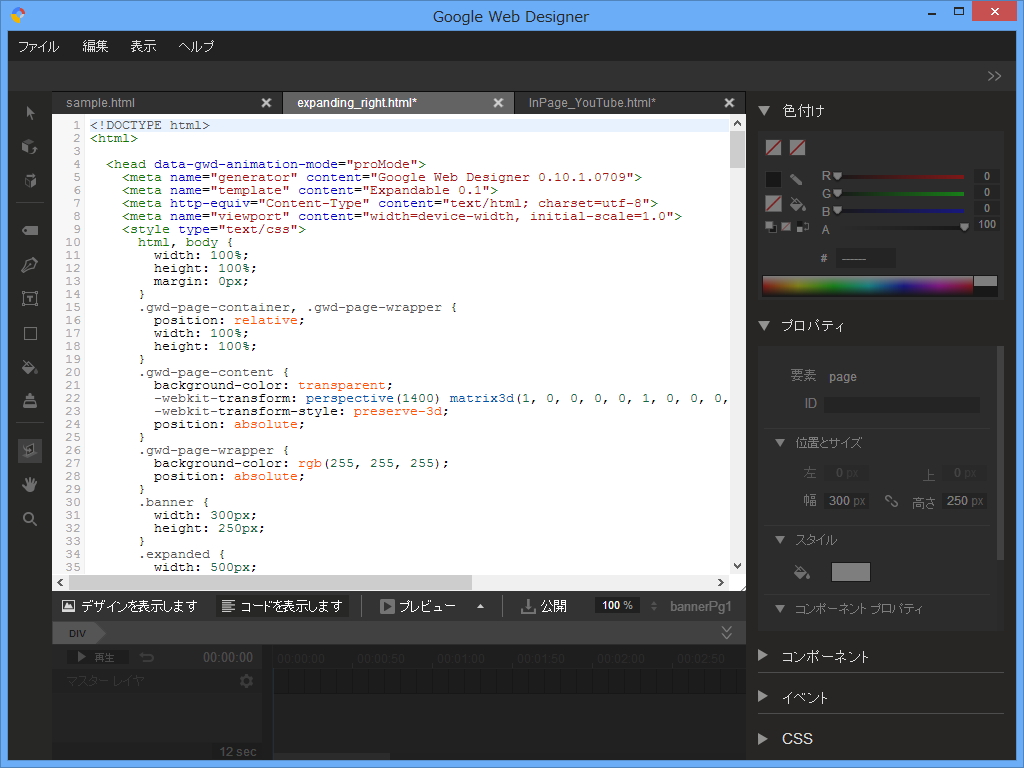Switch to code view (コードを表示します)
The width and height of the screenshot is (1024, 768).
[x=282, y=606]
